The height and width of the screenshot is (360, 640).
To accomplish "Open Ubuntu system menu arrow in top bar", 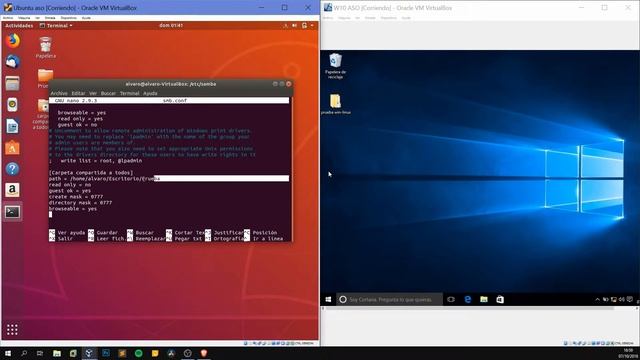I will [x=312, y=25].
